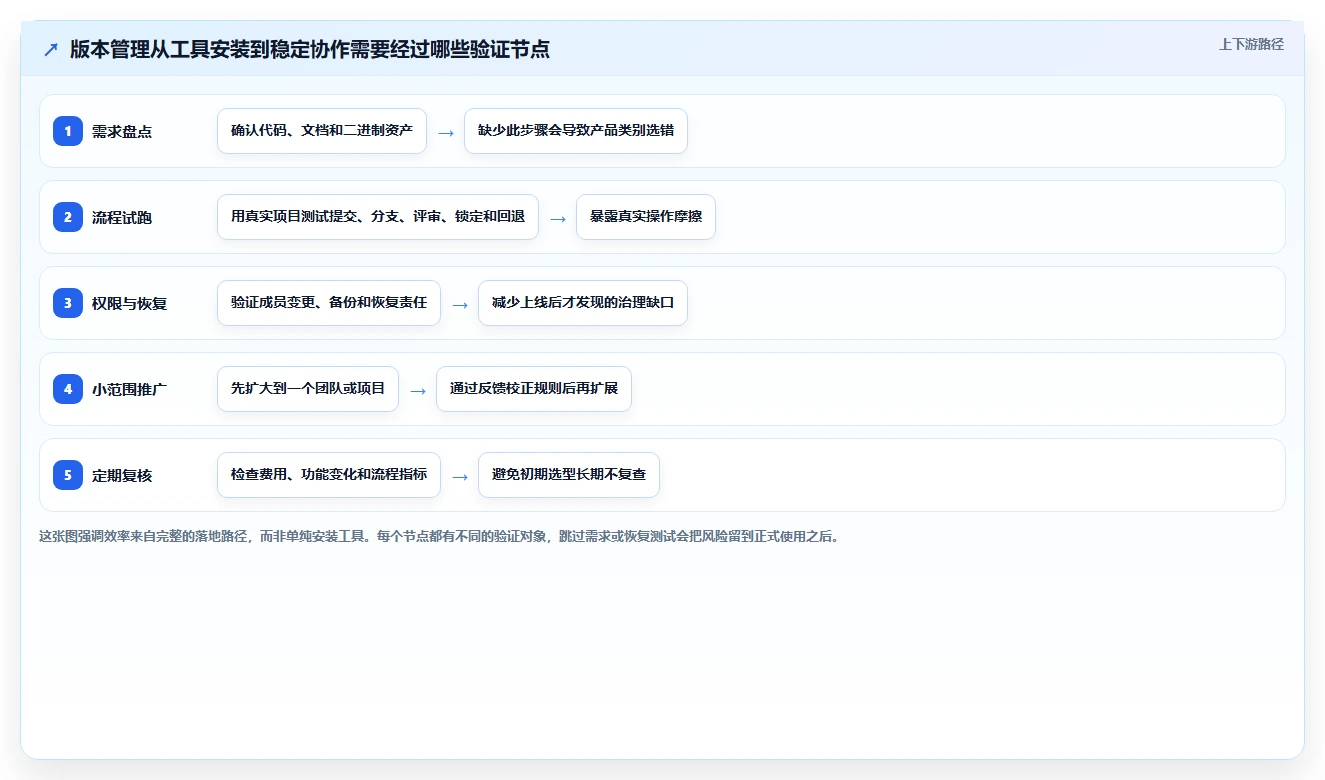Select step badge number 1
Image resolution: width=1325 pixels, height=780 pixels.
coord(68,130)
